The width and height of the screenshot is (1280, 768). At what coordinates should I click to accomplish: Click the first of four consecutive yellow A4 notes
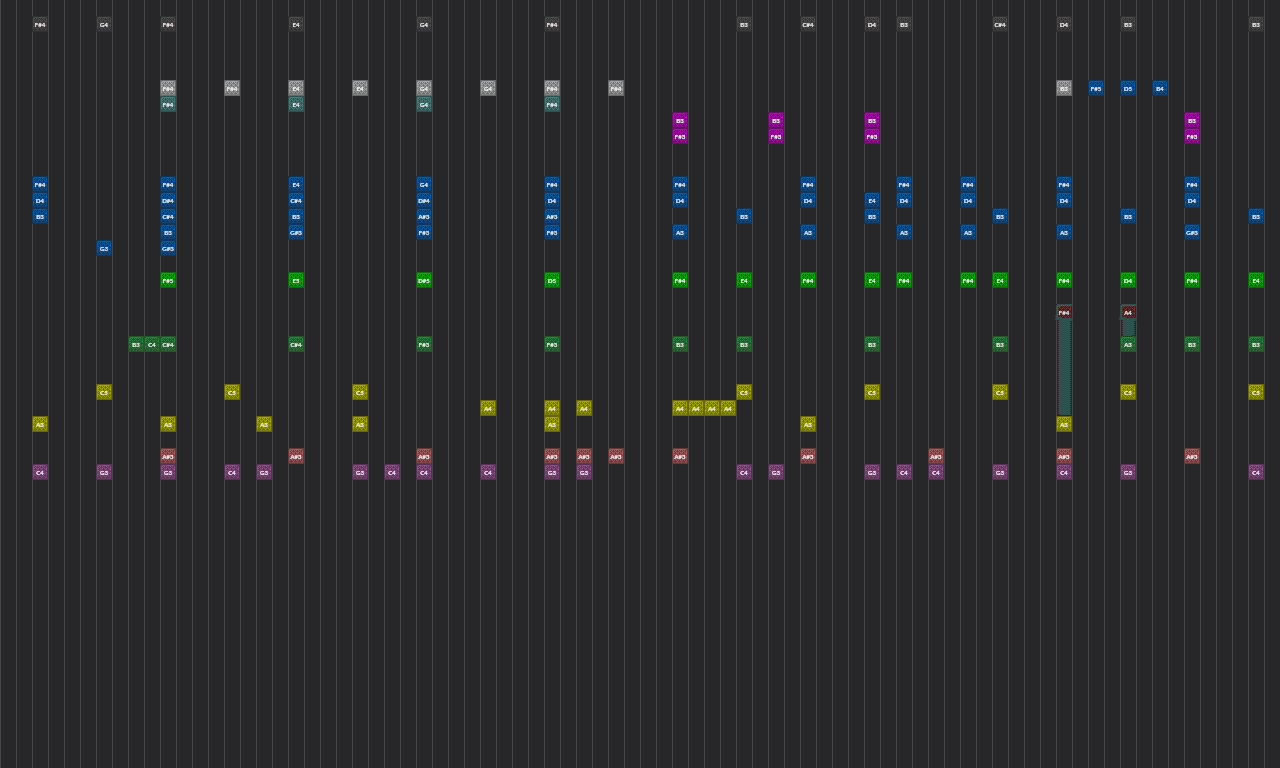(x=680, y=408)
